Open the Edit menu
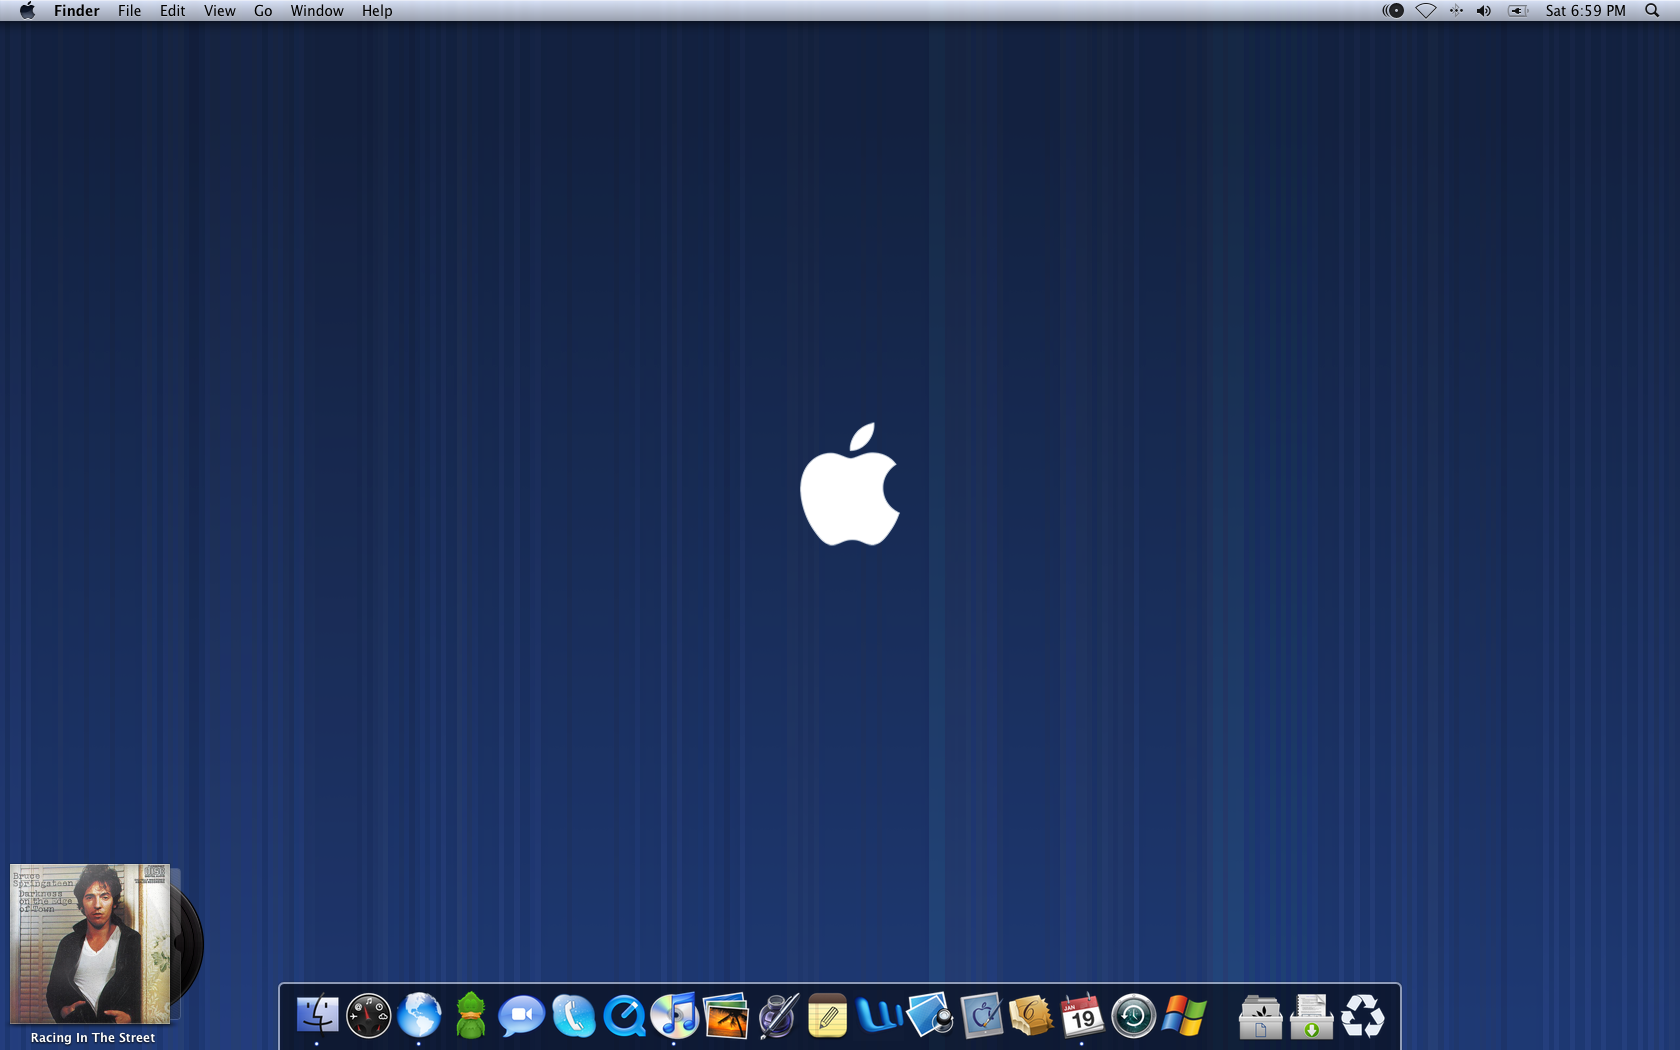 point(173,10)
